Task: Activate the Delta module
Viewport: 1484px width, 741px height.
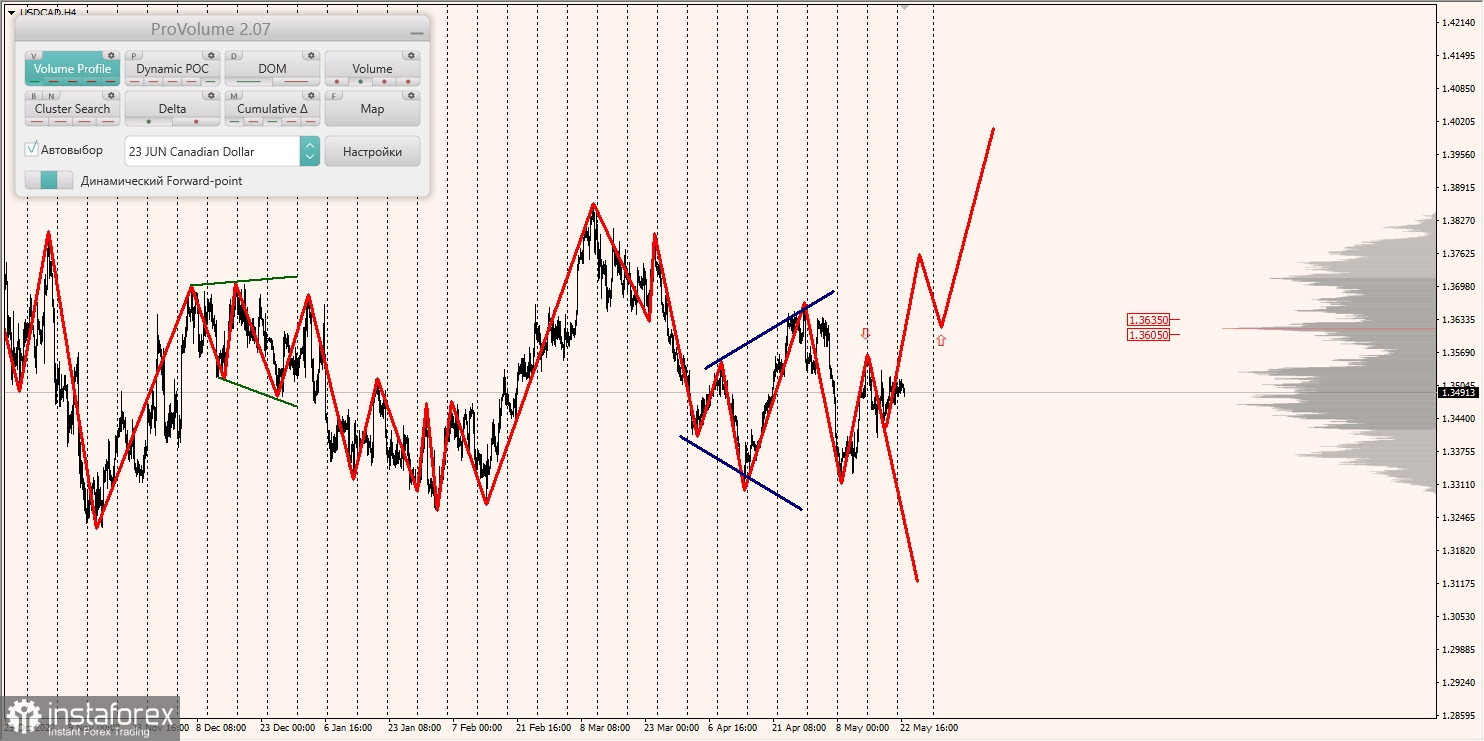Action: 172,109
